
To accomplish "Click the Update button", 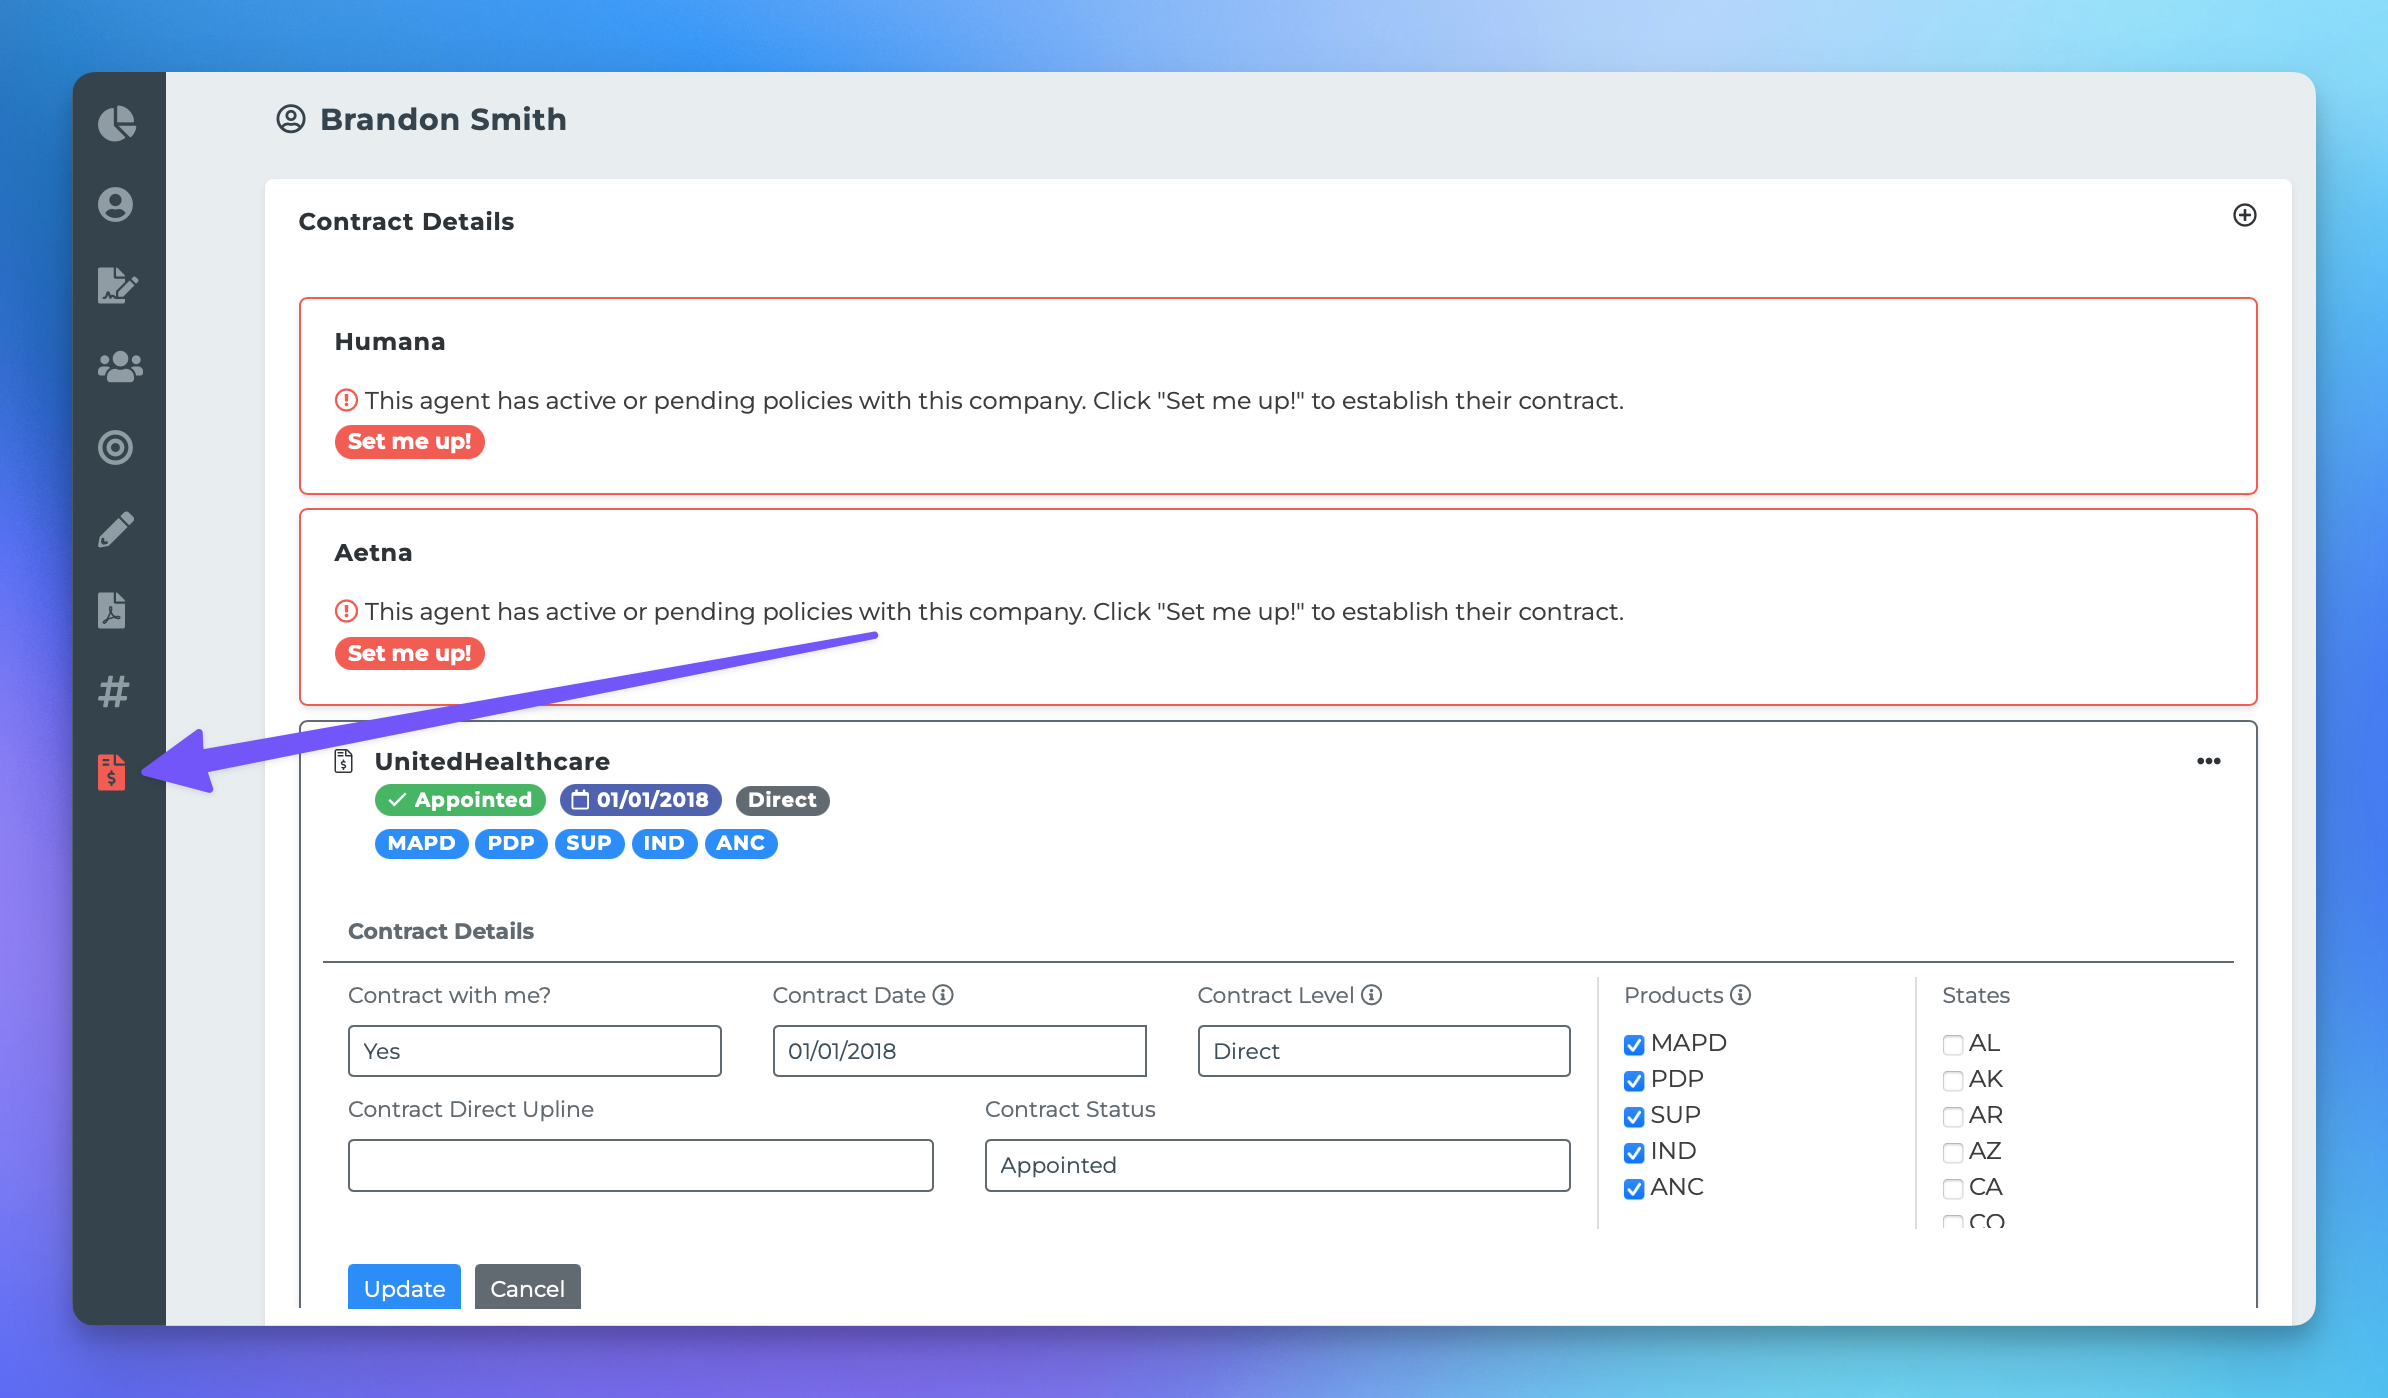I will [404, 1287].
